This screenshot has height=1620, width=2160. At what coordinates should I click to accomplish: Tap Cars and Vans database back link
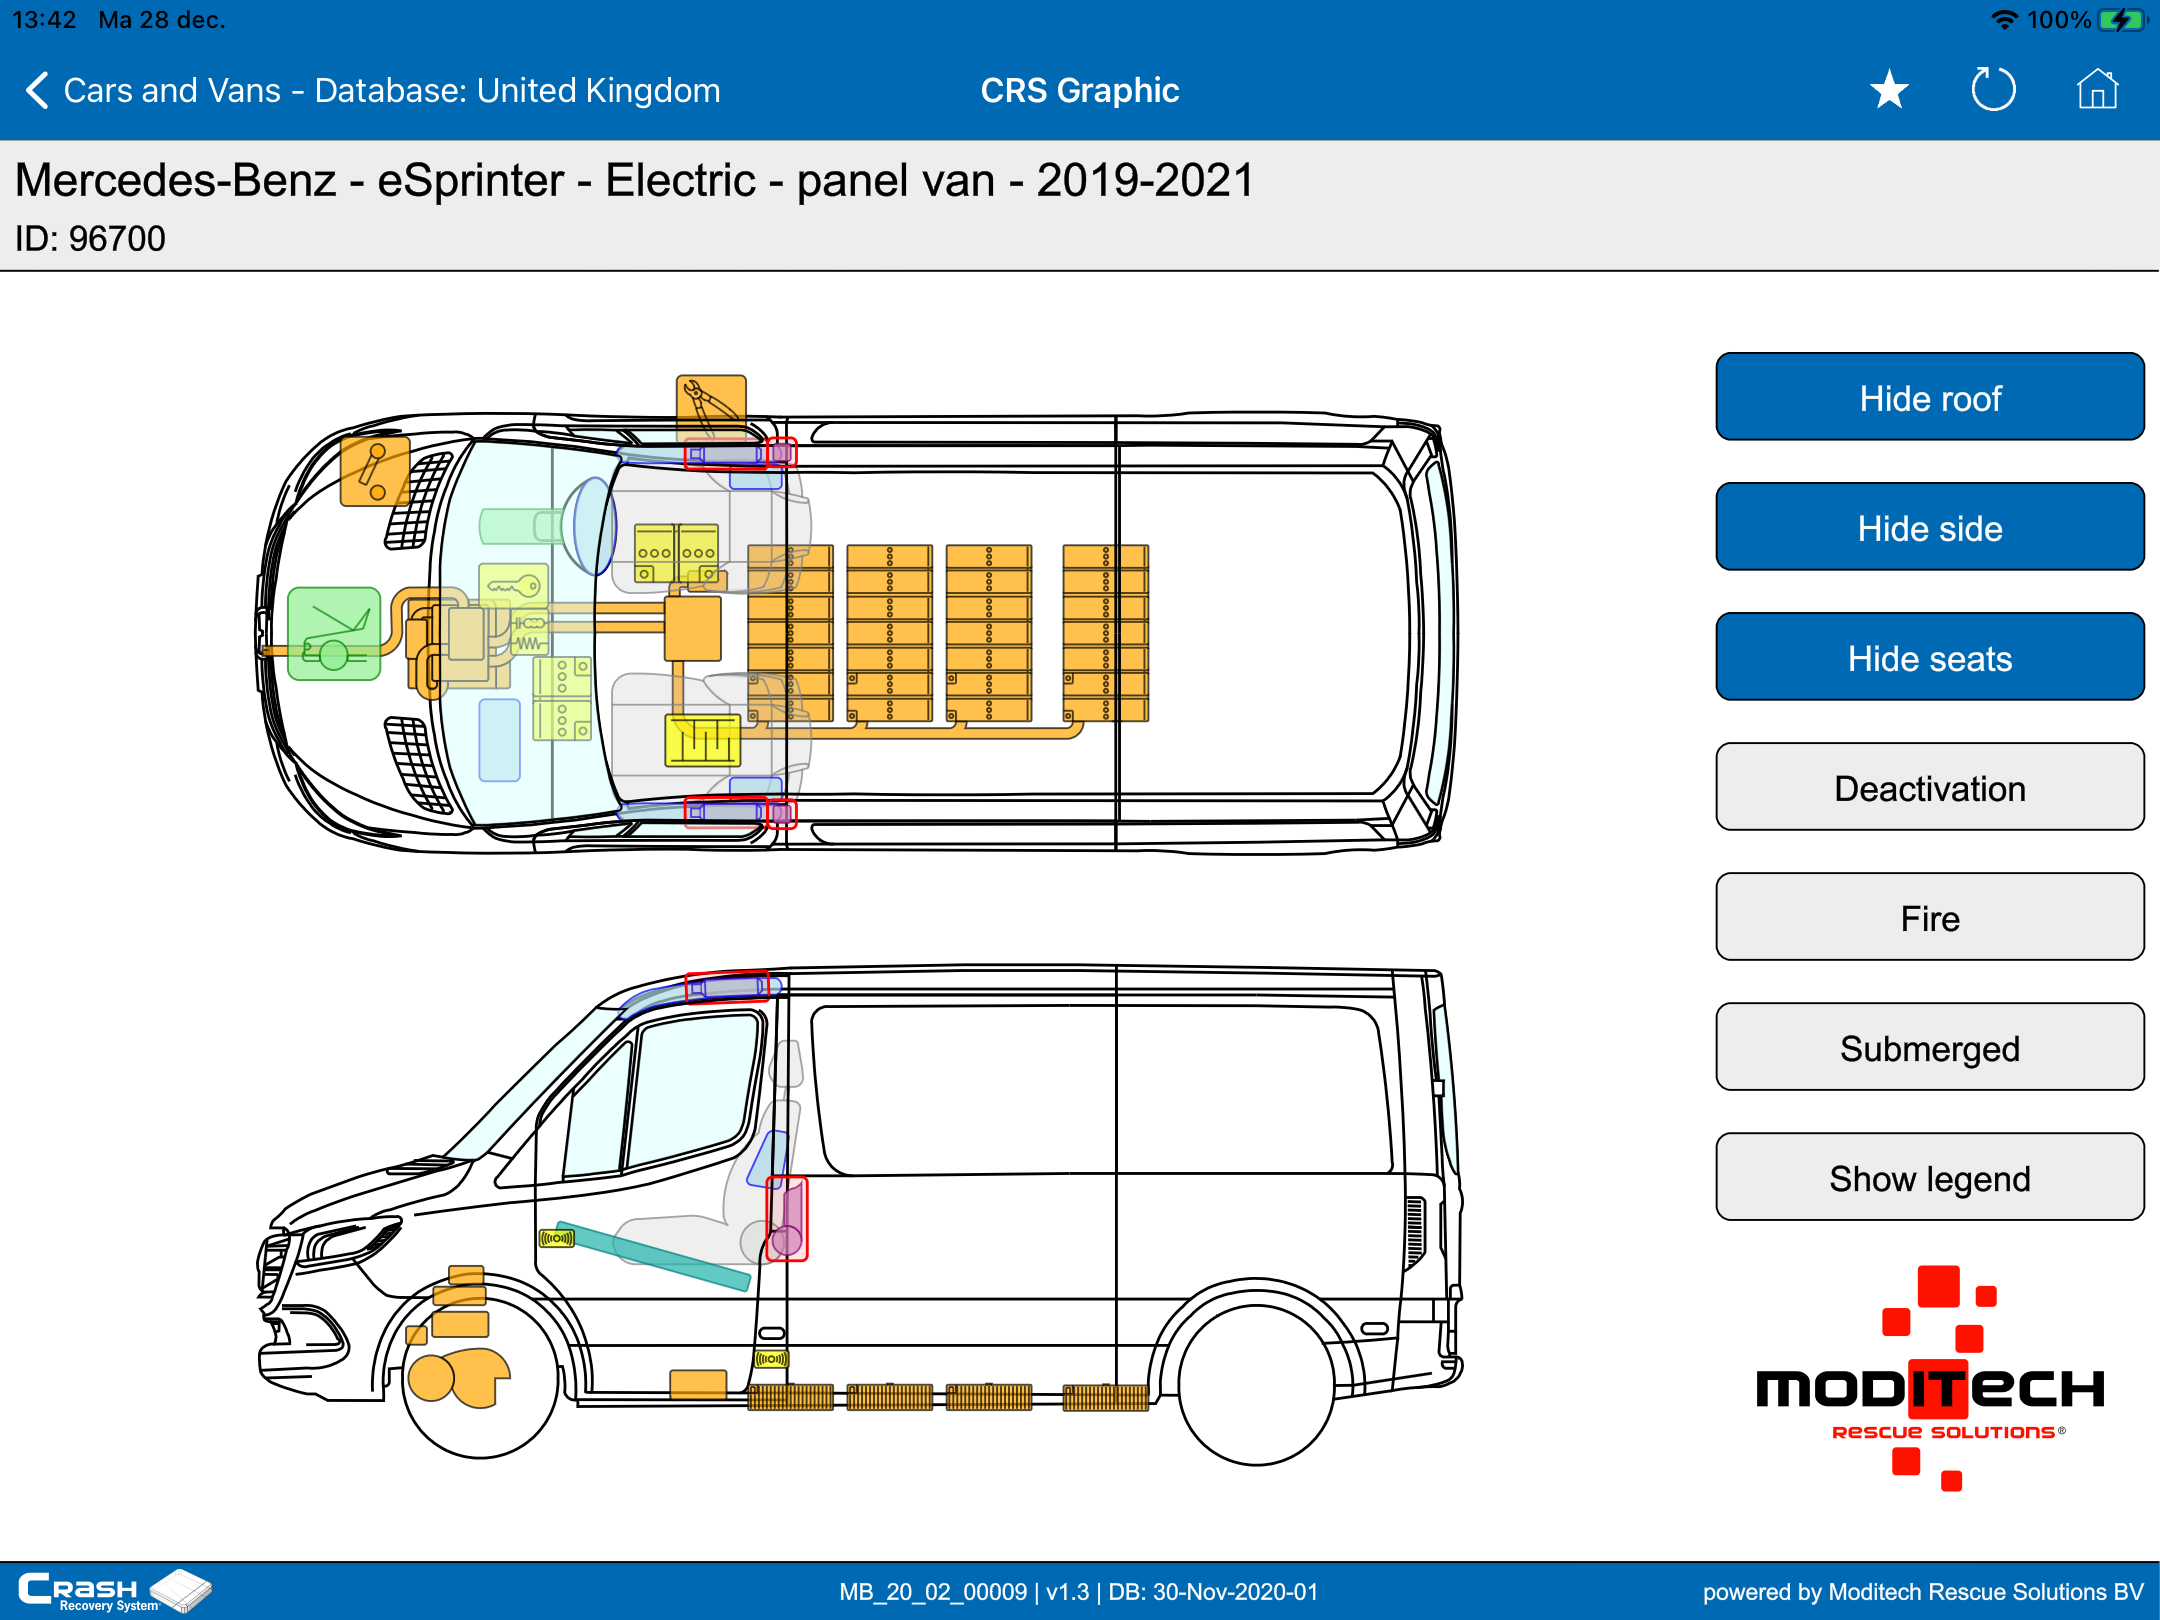pyautogui.click(x=391, y=90)
